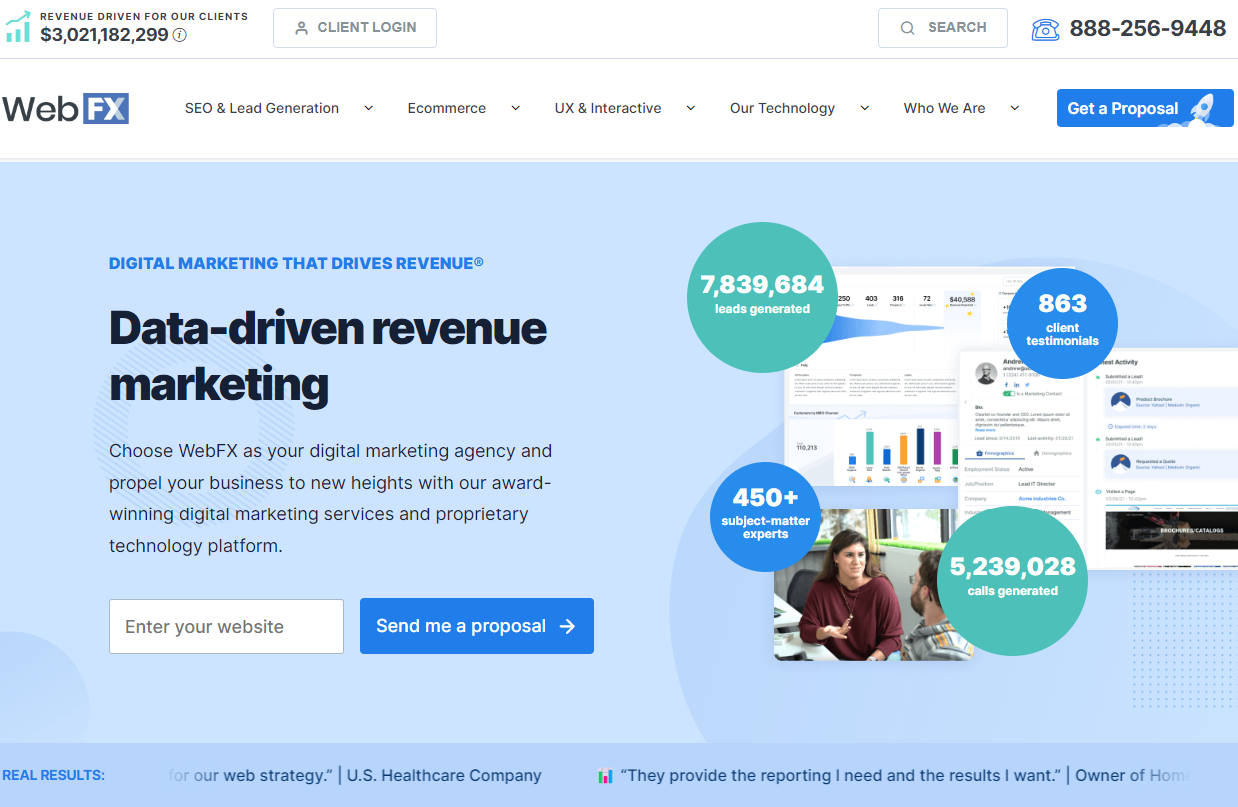The height and width of the screenshot is (807, 1238).
Task: Click the Client Login button
Action: click(355, 28)
